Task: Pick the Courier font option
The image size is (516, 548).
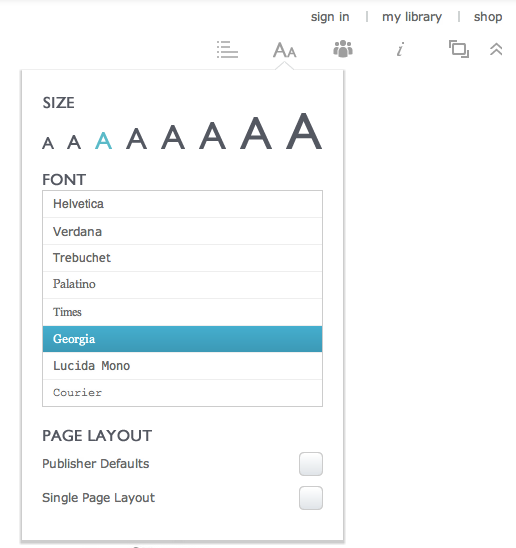Action: pyautogui.click(x=182, y=393)
